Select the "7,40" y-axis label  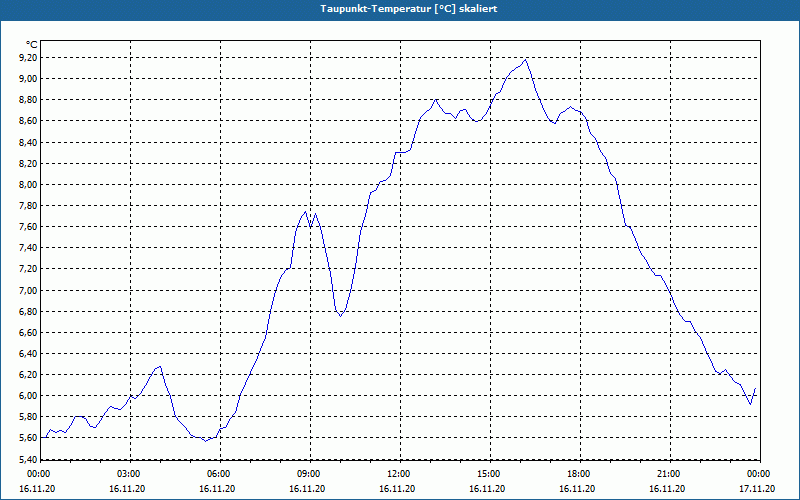(29, 248)
